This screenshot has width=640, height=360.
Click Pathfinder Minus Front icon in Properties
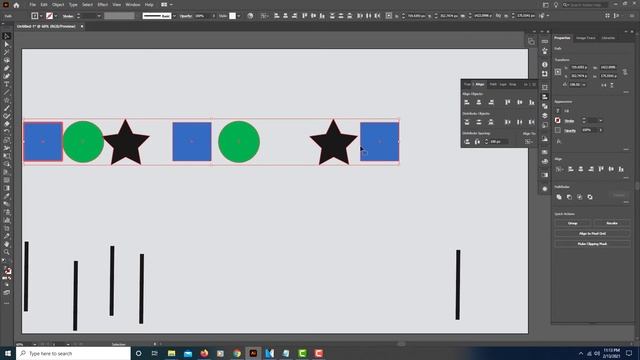pos(569,197)
